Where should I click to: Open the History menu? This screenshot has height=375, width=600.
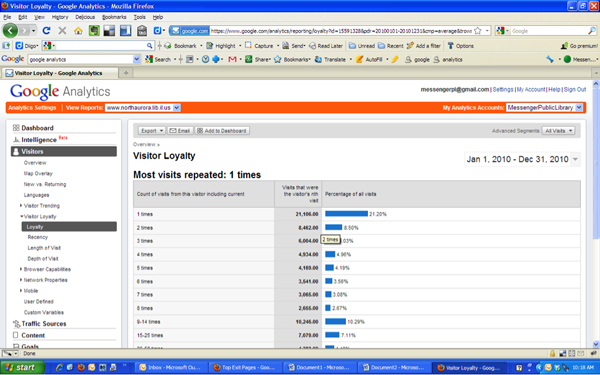point(60,17)
